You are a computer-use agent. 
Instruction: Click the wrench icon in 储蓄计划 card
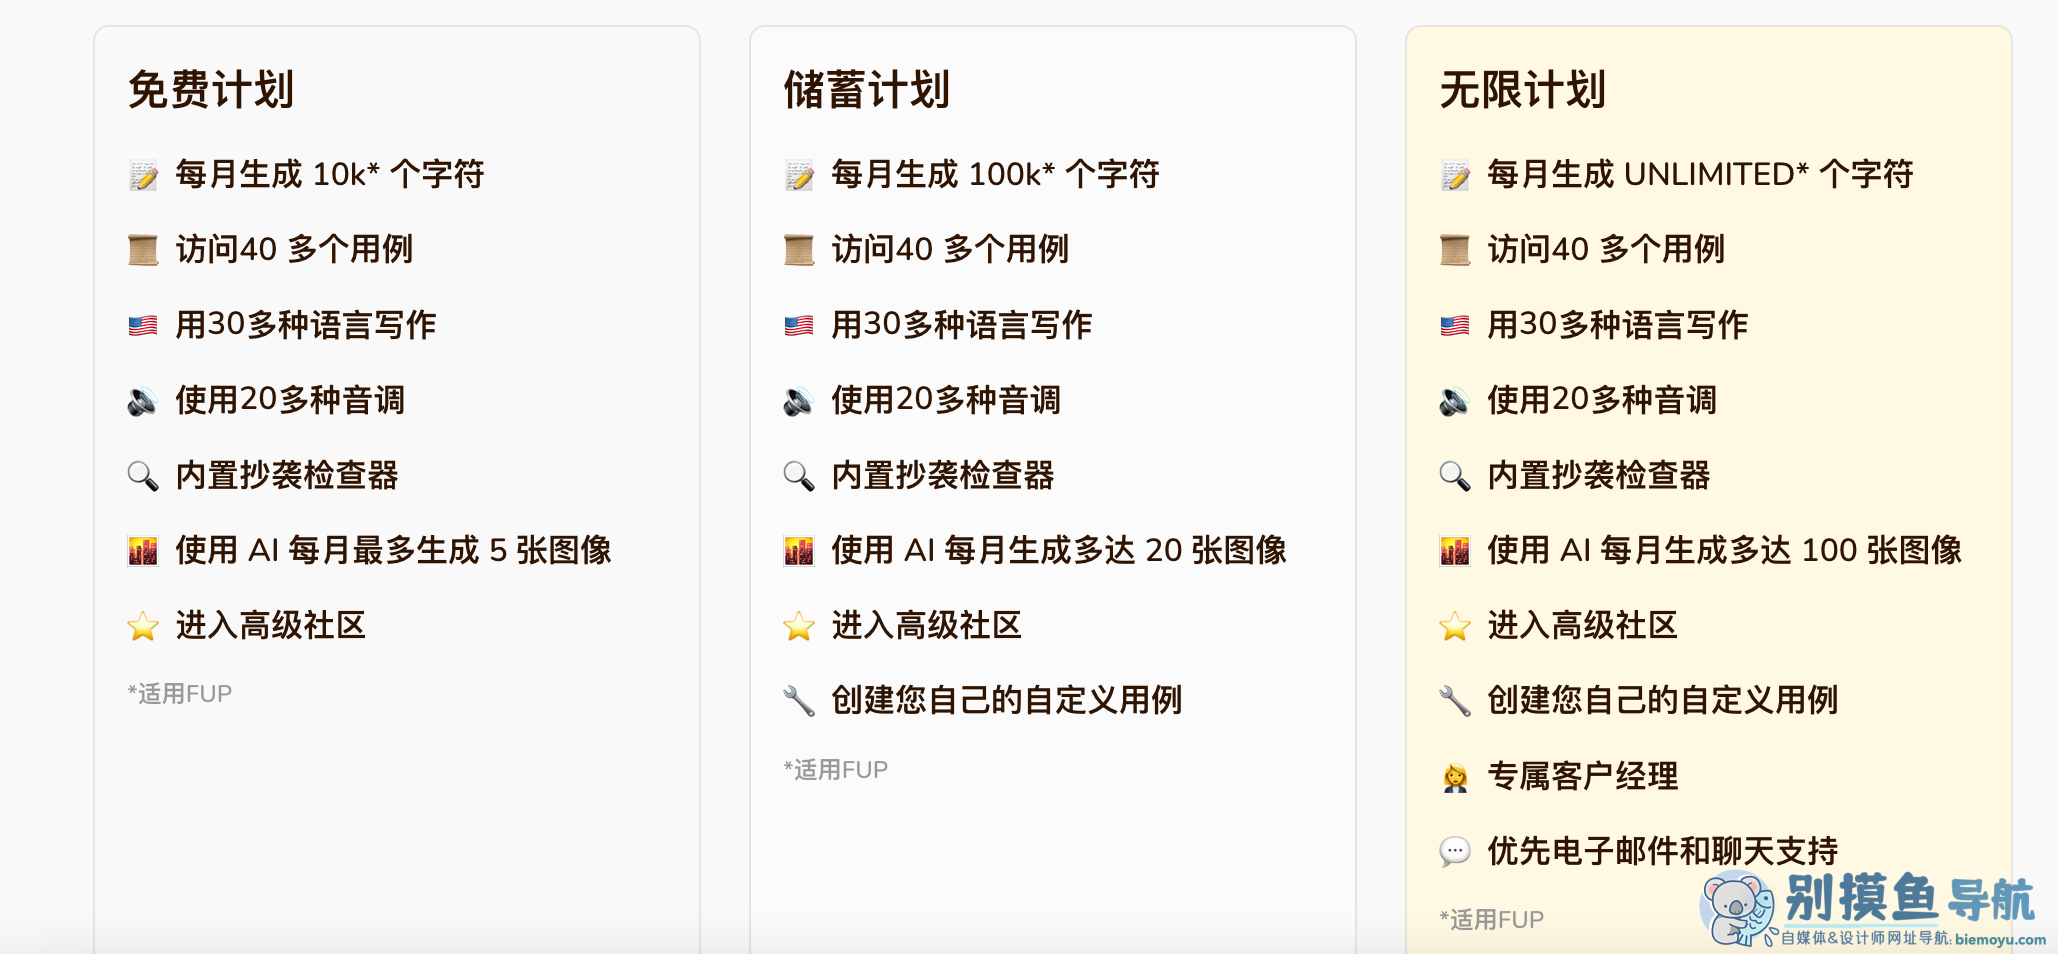(x=799, y=701)
